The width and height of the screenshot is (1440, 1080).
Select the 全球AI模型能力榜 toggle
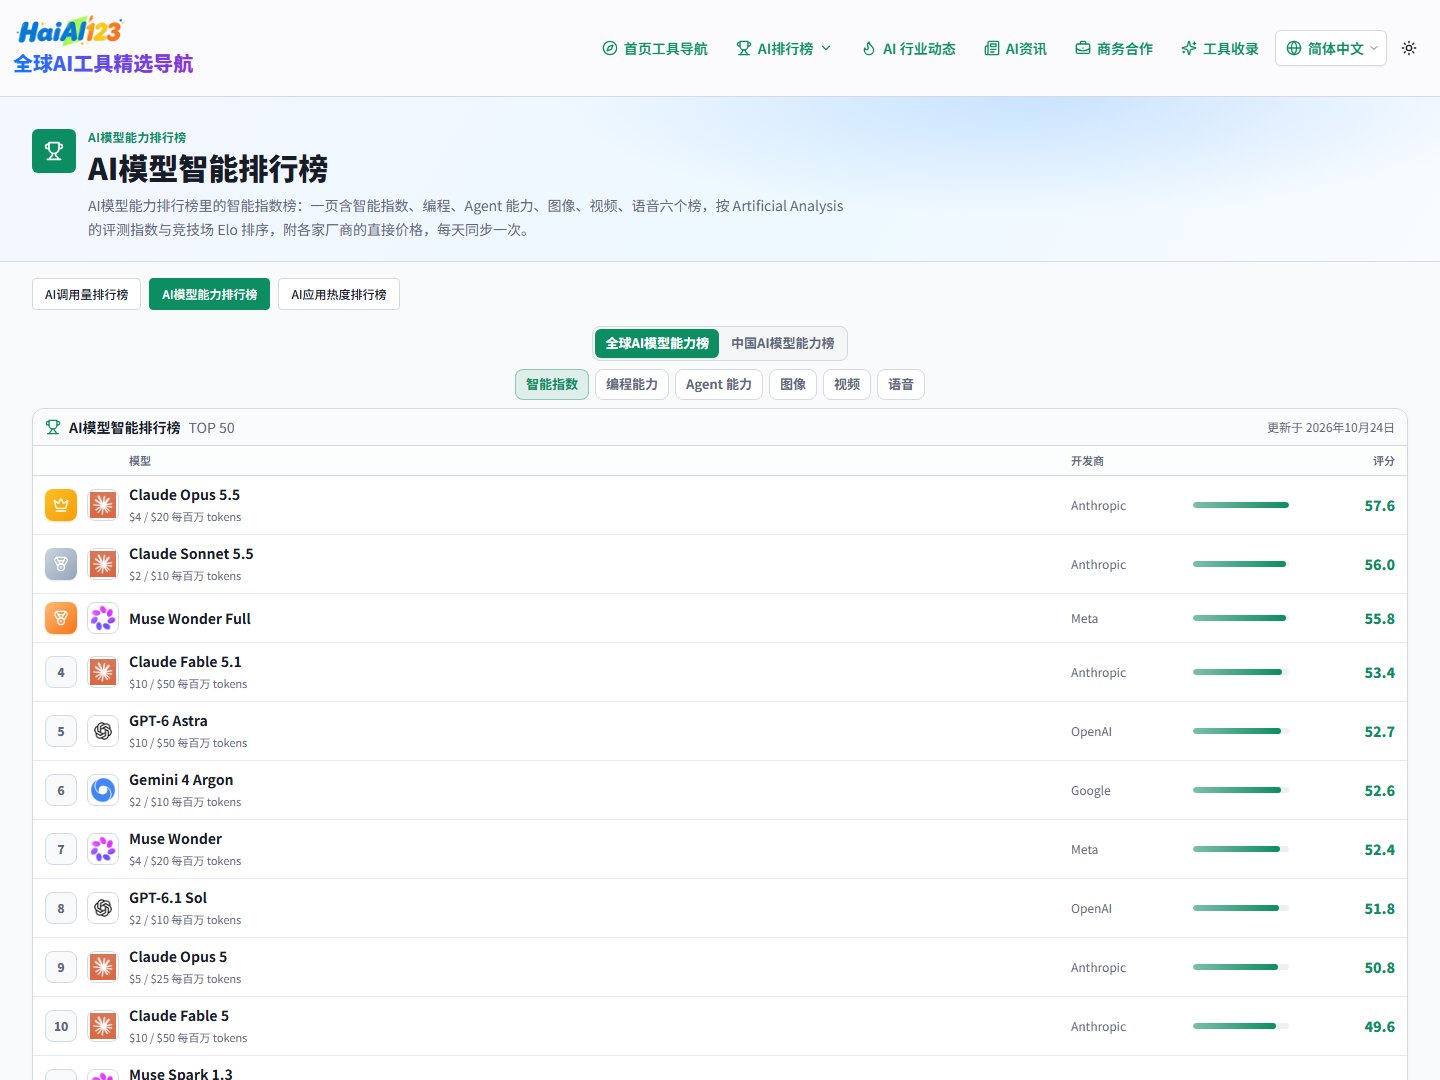point(657,343)
